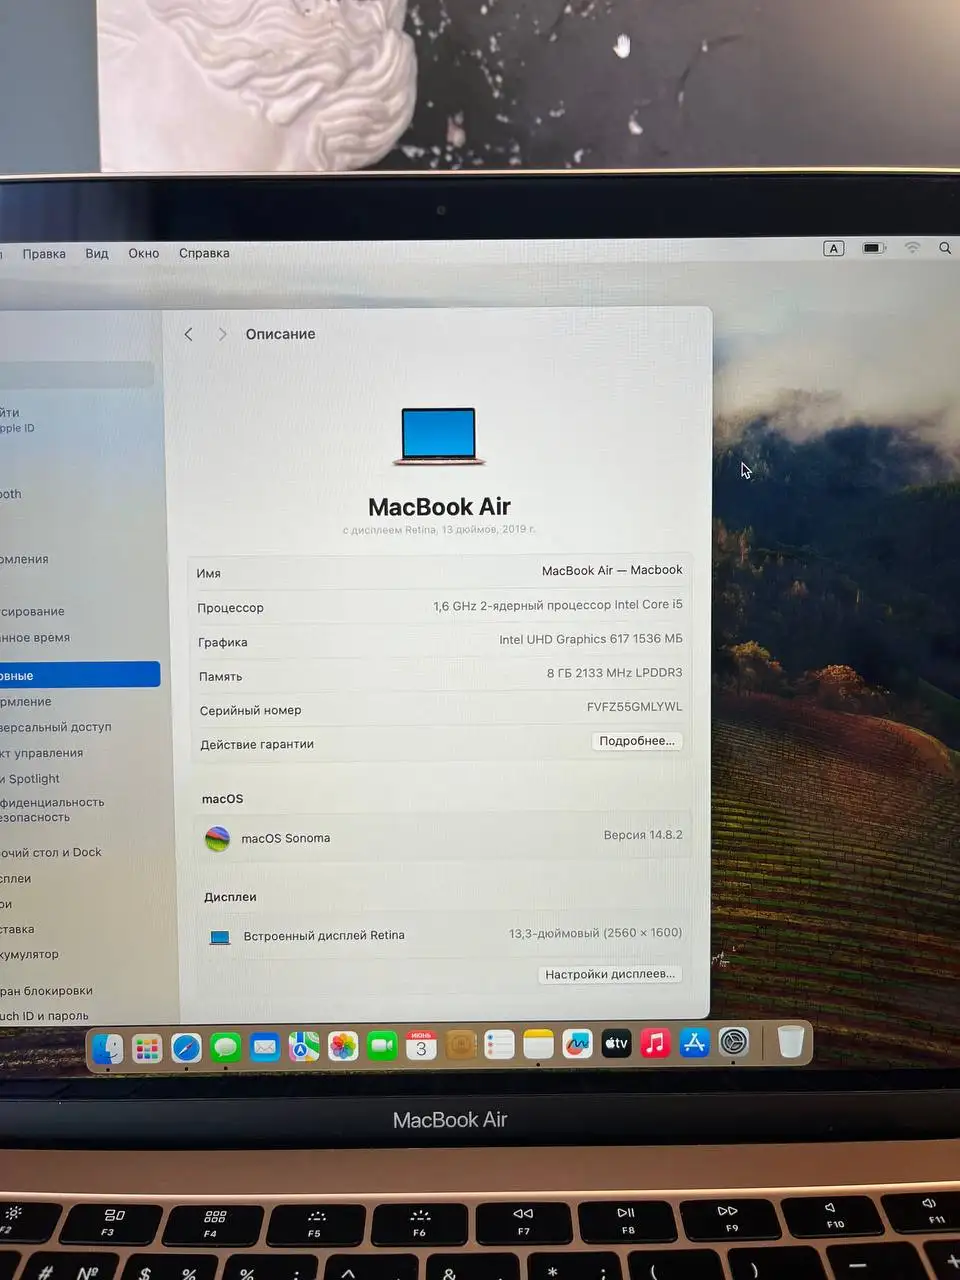Click the memory value '8 ГБ 2133 MHz LPDDR3'
The height and width of the screenshot is (1280, 960).
[614, 673]
